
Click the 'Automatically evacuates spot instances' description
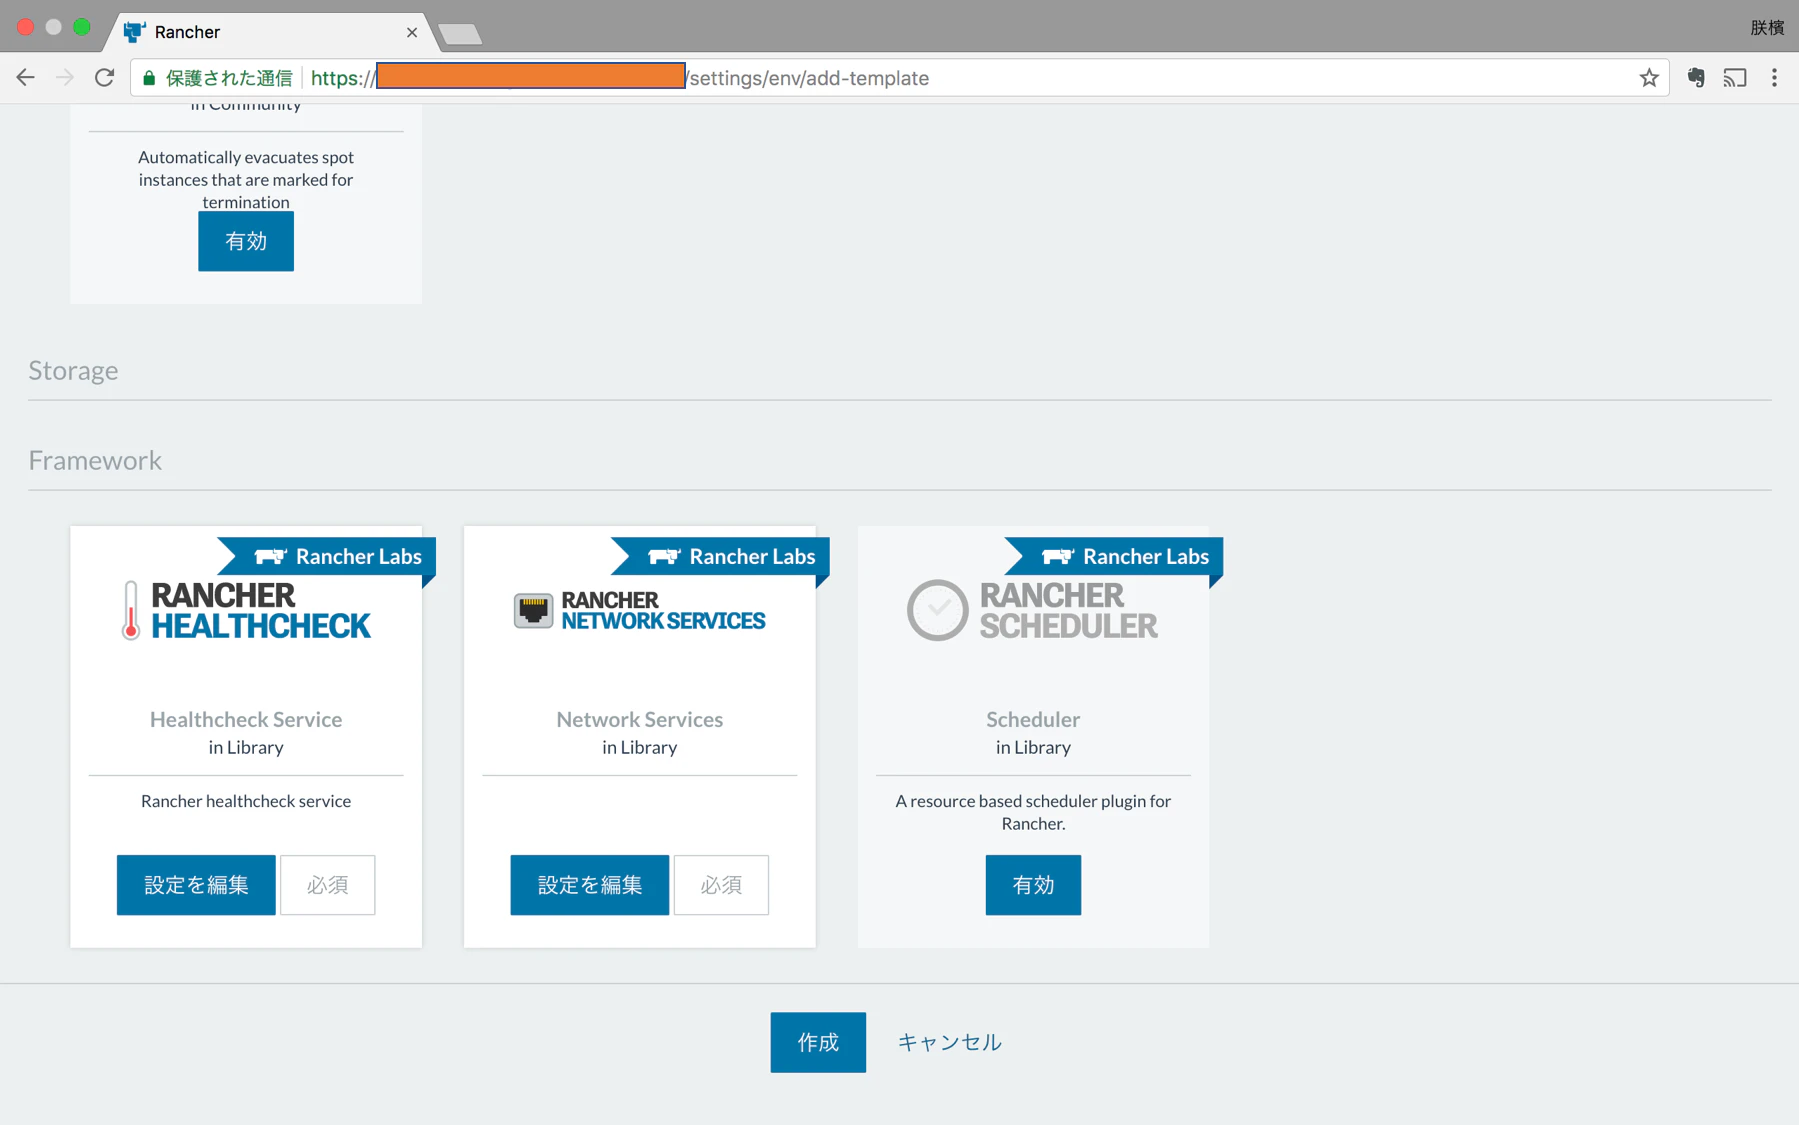[x=246, y=180]
